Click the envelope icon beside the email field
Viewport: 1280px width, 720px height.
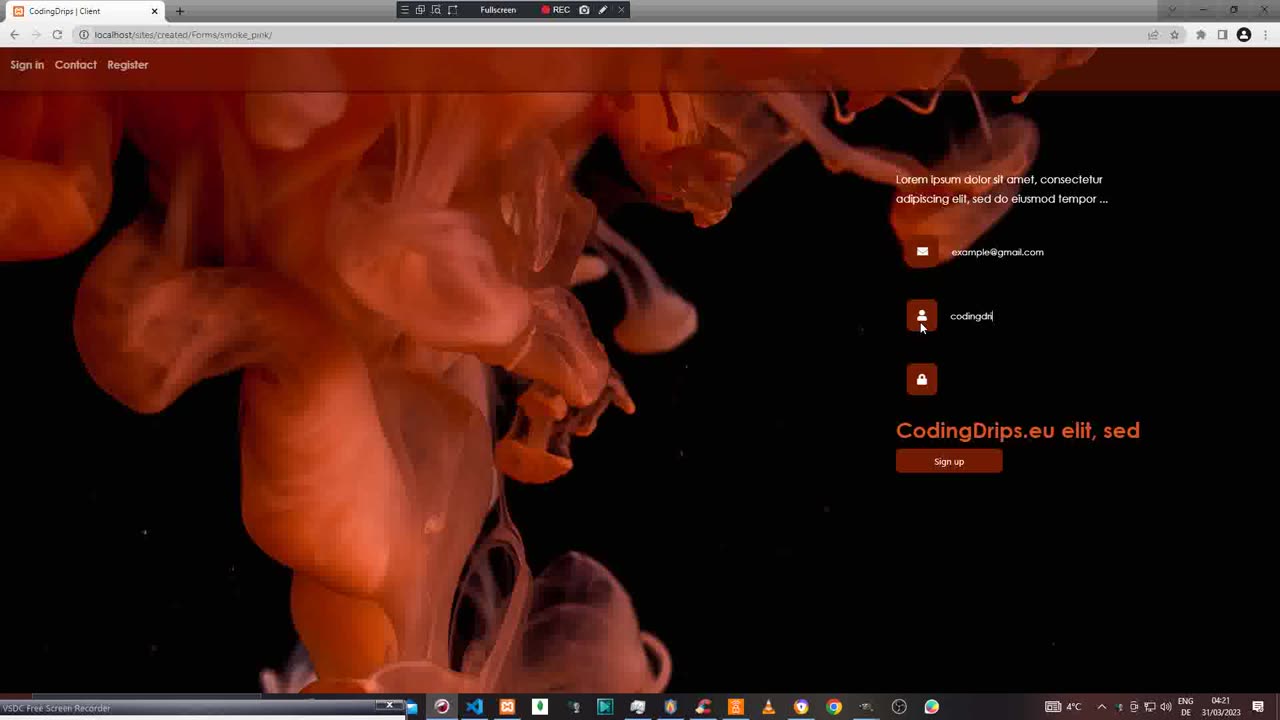(x=922, y=252)
